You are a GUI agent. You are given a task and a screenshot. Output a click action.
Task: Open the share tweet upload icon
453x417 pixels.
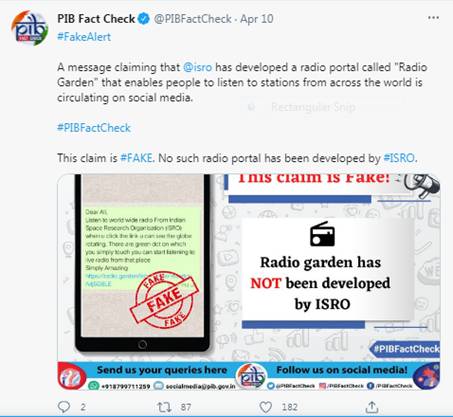(x=372, y=407)
